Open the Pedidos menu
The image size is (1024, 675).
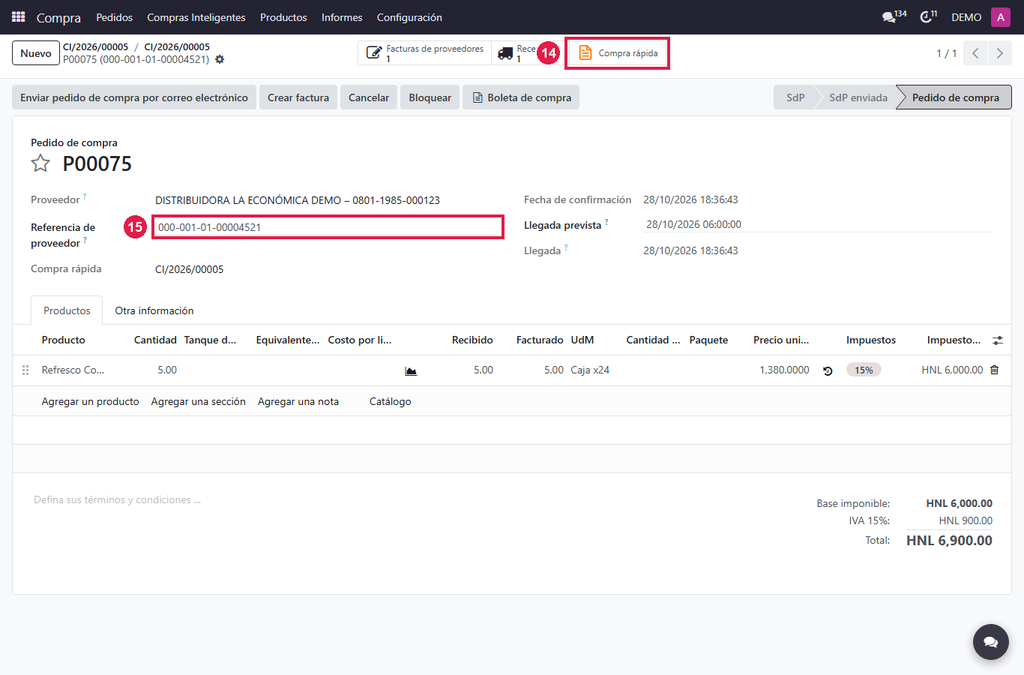click(x=114, y=18)
